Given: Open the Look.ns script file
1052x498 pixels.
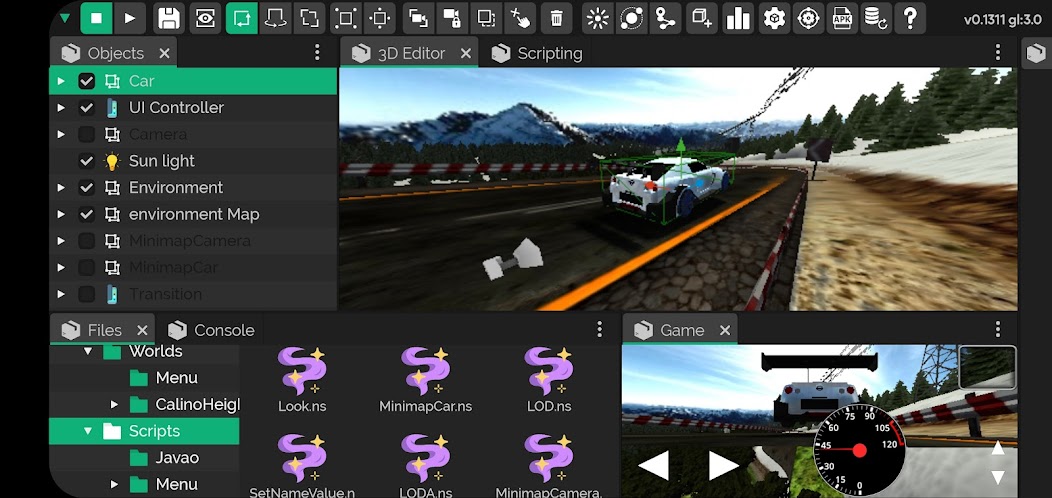Looking at the screenshot, I should click(x=302, y=380).
